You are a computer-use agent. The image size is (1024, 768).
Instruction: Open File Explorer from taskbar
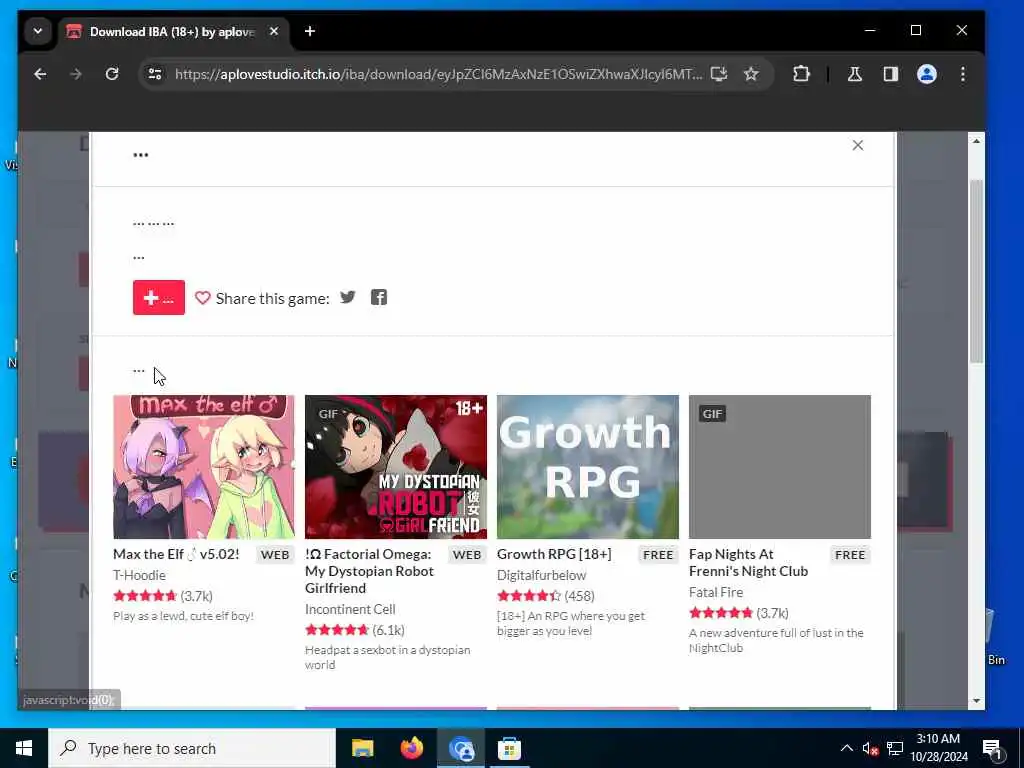(x=362, y=748)
